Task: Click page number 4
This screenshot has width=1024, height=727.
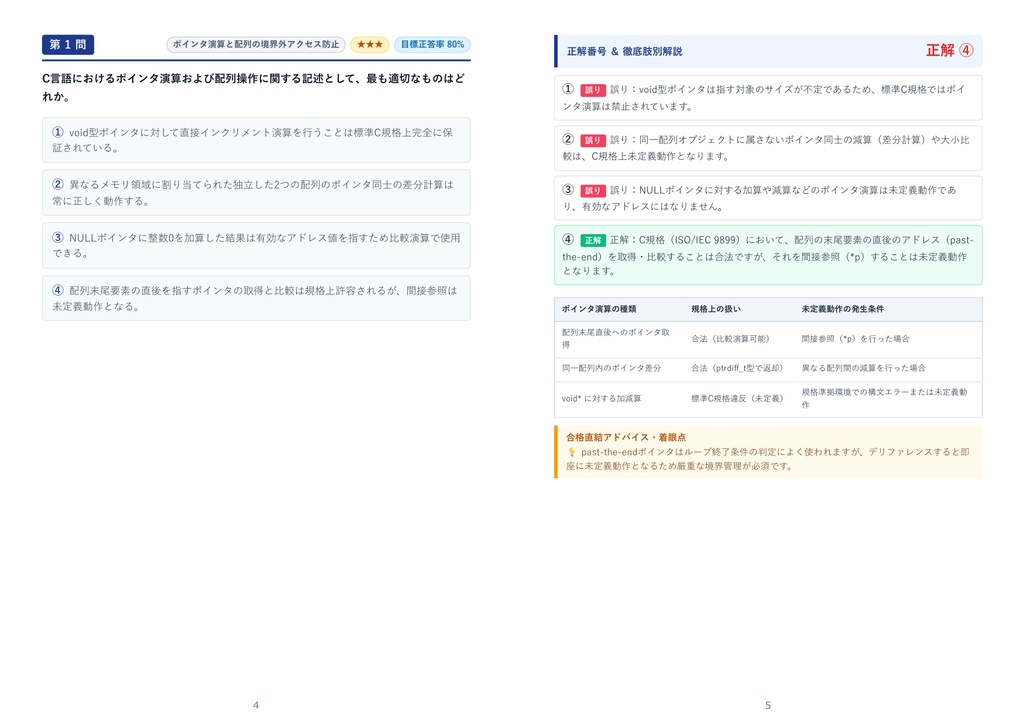Action: [x=256, y=705]
